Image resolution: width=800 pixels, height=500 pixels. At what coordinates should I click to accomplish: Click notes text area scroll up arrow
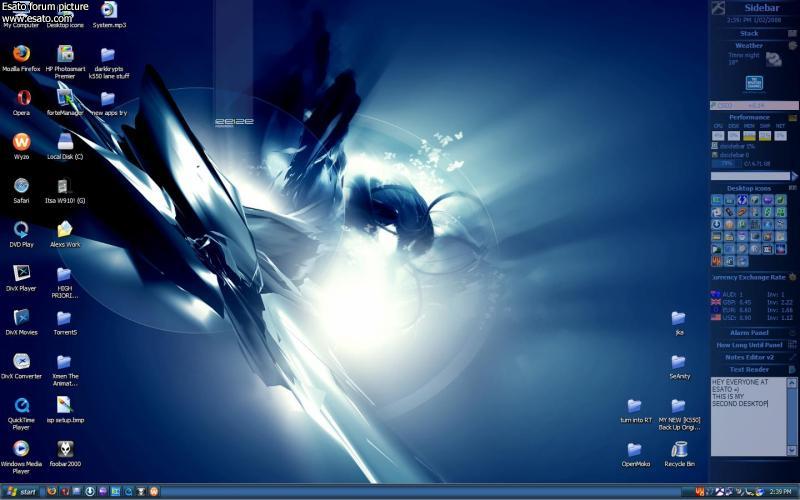pos(792,383)
